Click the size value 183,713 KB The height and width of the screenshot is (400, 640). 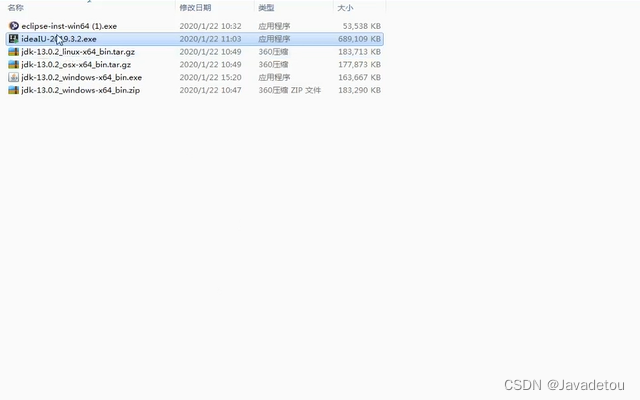point(359,52)
